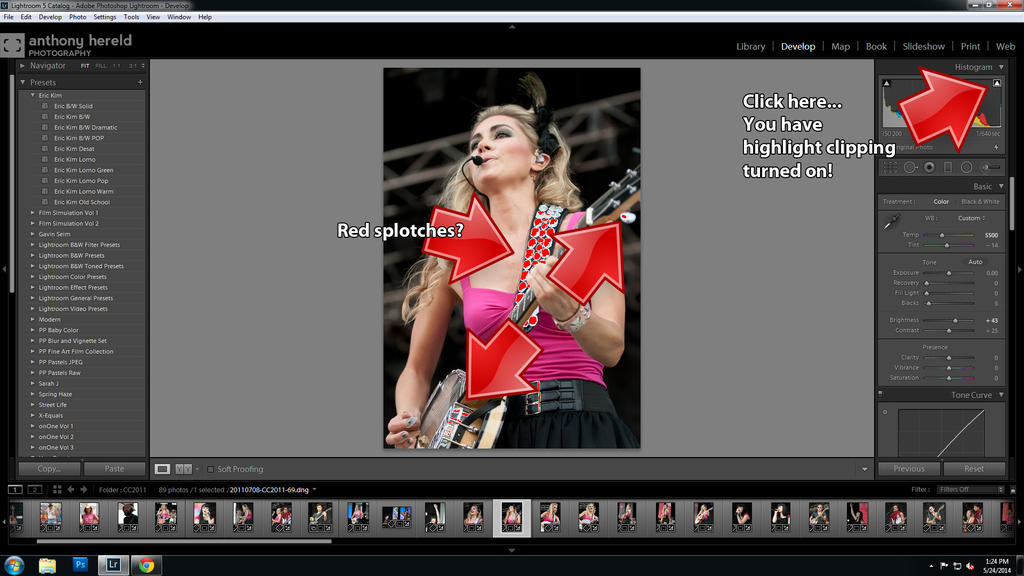Screen dimensions: 1024x576
Task: Toggle the shadow clipping indicator in histogram
Action: (x=886, y=83)
